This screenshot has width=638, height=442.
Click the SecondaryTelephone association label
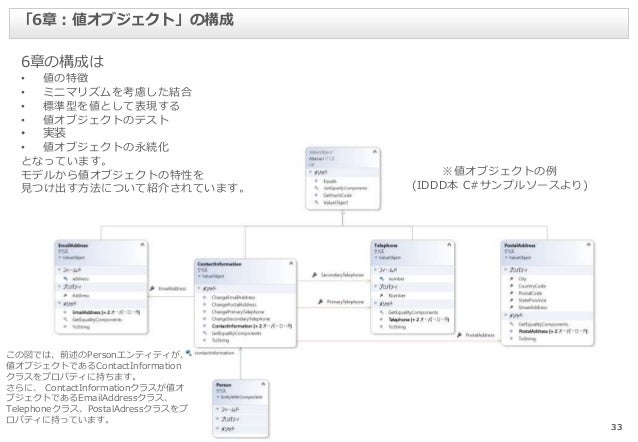coord(342,275)
